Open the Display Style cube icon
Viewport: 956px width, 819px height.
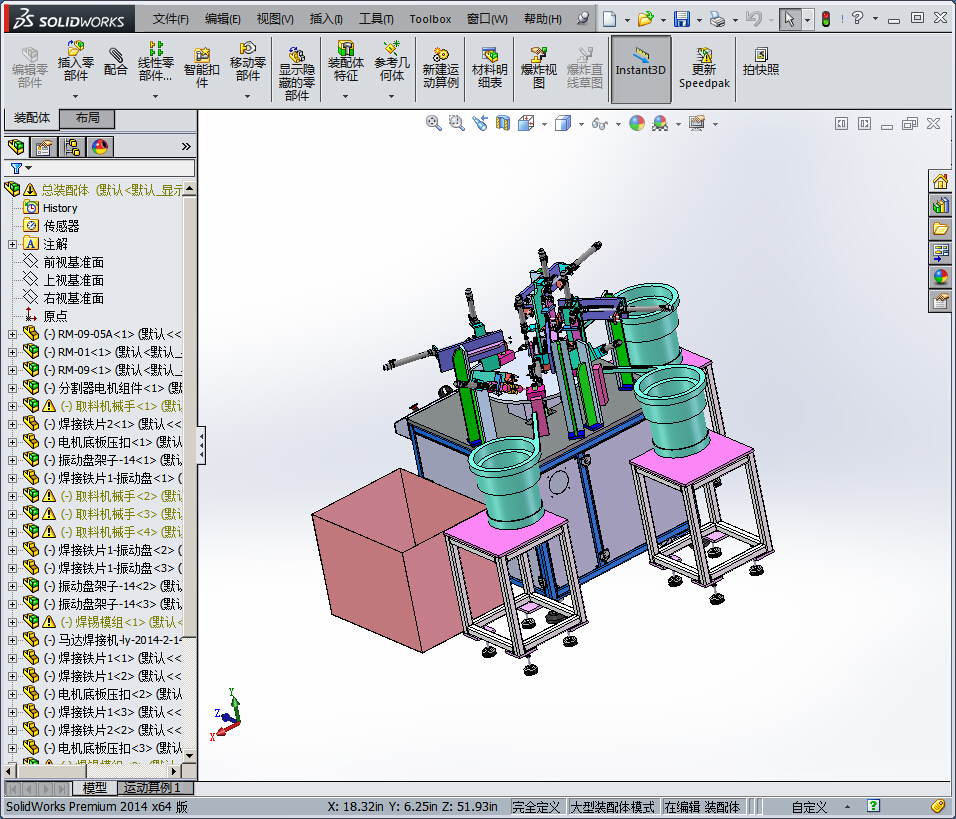pos(563,124)
